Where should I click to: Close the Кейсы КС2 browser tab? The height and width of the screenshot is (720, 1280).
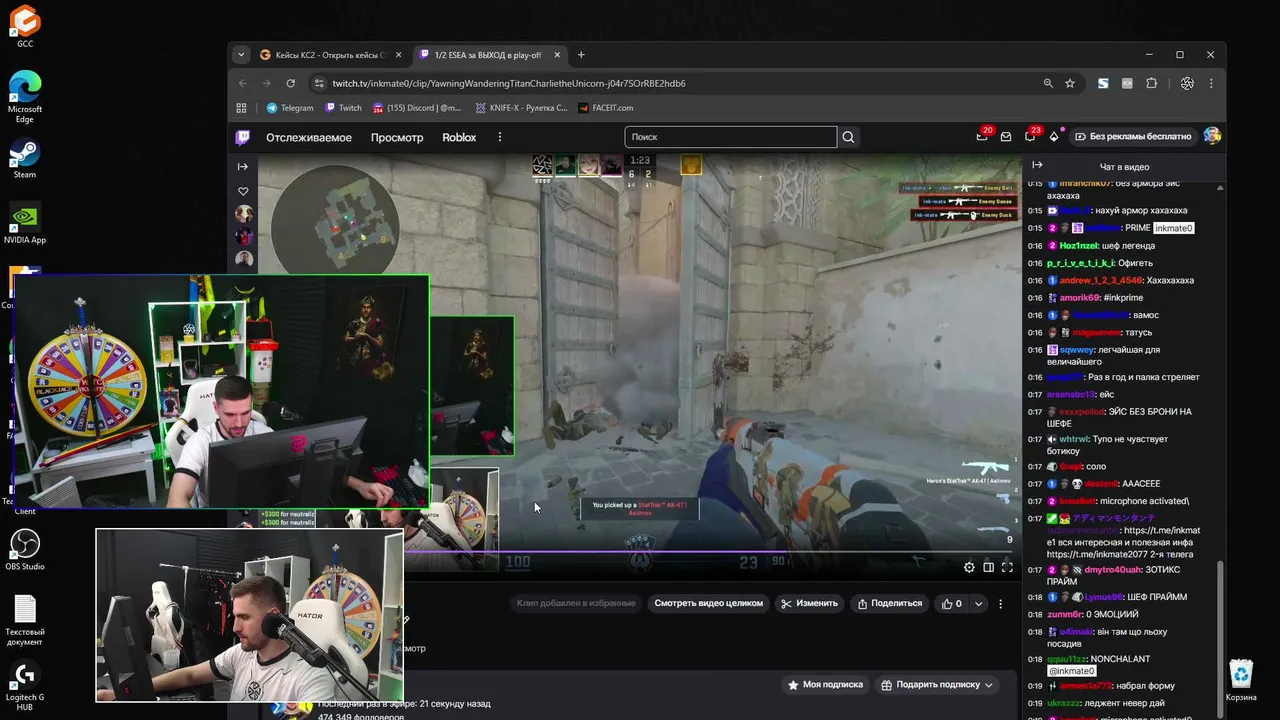point(398,55)
